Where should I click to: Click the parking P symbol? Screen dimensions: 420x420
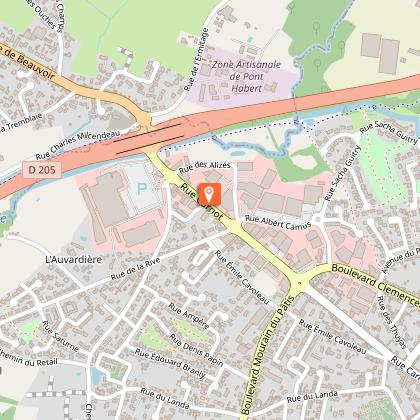click(142, 189)
